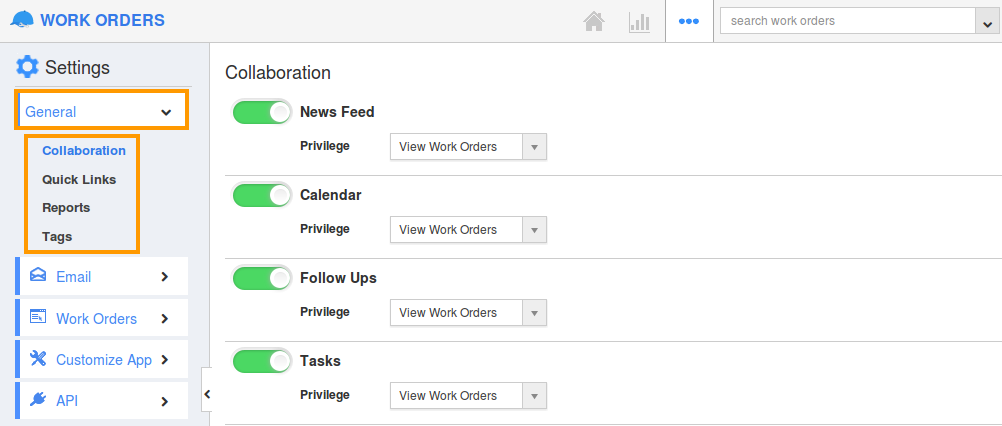Click the Email envelope icon
Viewport: 1002px width, 426px height.
(38, 275)
